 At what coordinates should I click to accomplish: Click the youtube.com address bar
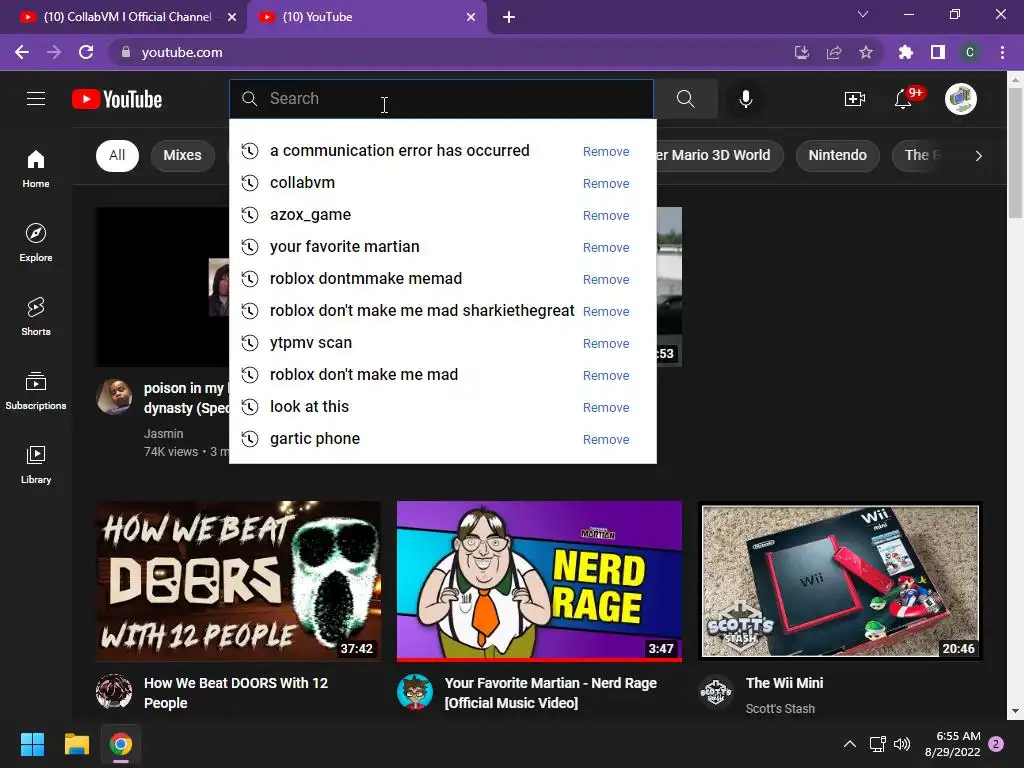pyautogui.click(x=451, y=52)
